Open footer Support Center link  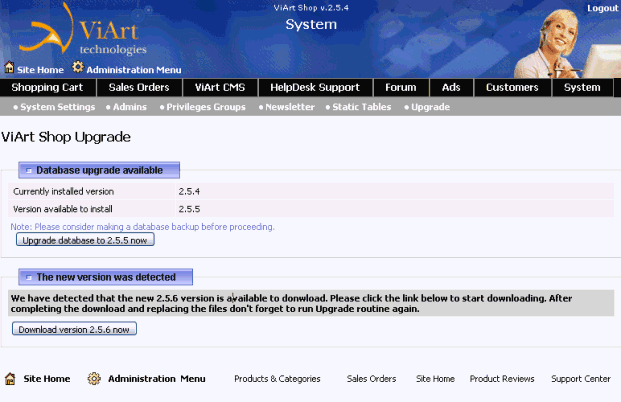click(581, 379)
